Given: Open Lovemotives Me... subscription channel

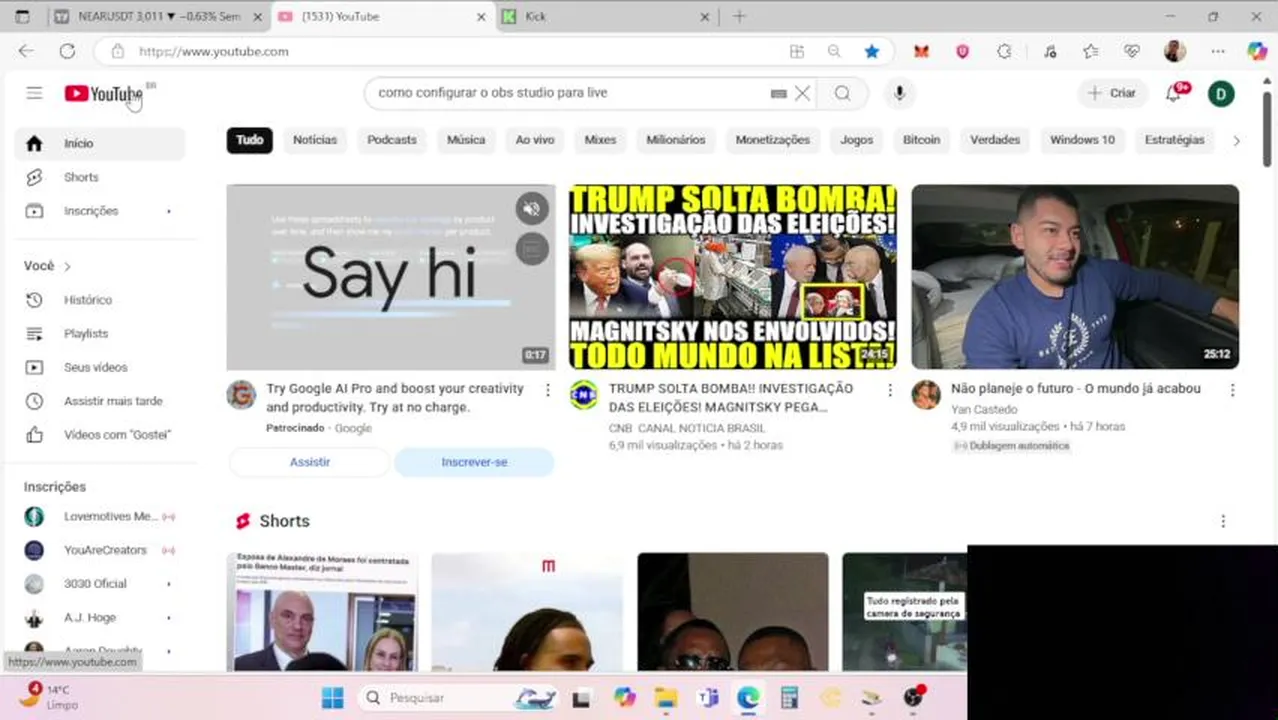Looking at the screenshot, I should pyautogui.click(x=100, y=516).
